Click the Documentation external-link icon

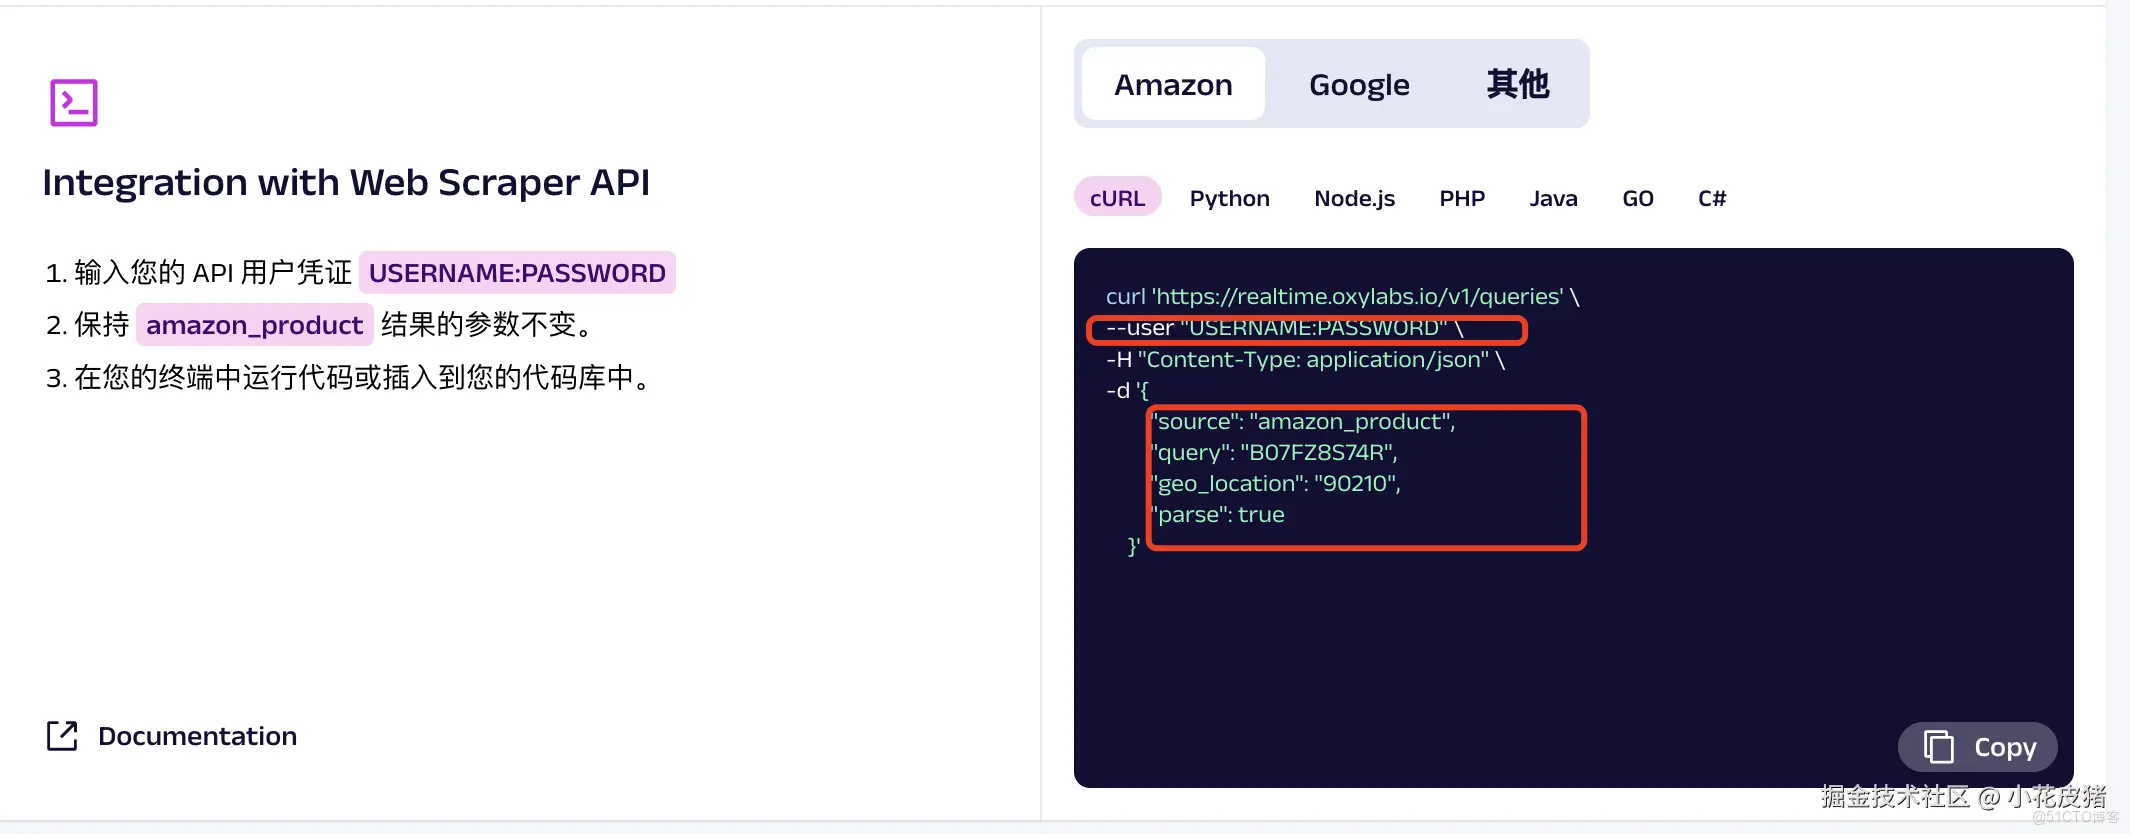coord(62,736)
